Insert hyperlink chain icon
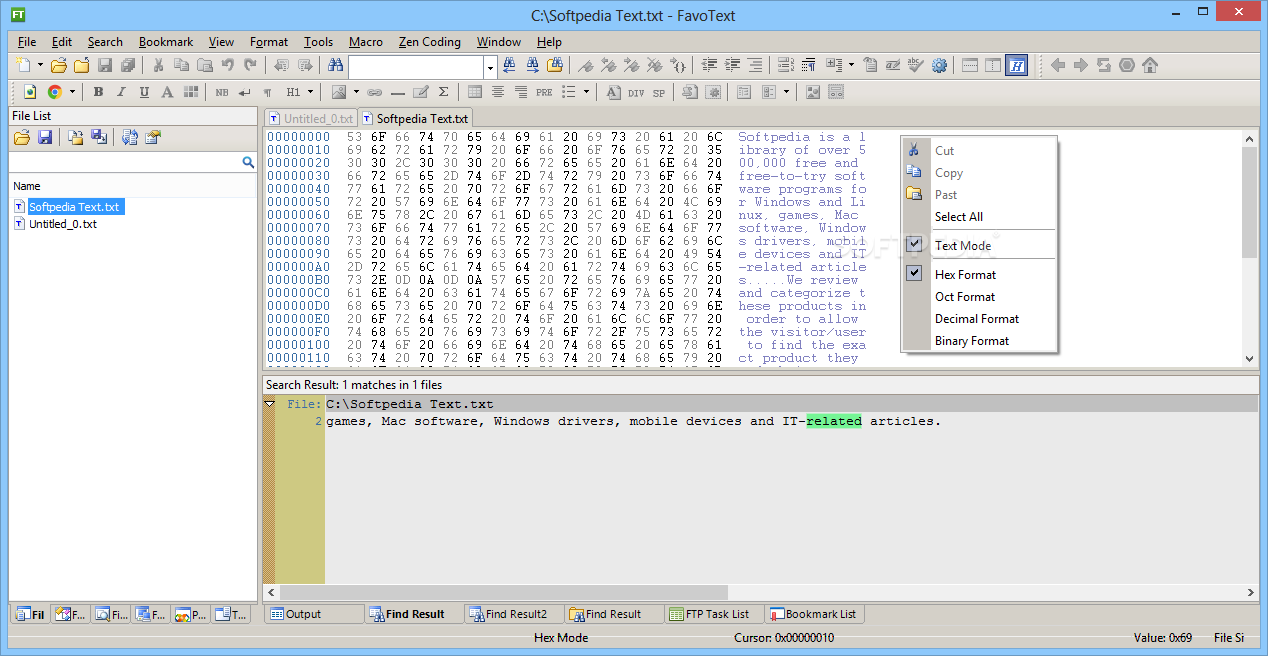1268x656 pixels. [x=375, y=92]
